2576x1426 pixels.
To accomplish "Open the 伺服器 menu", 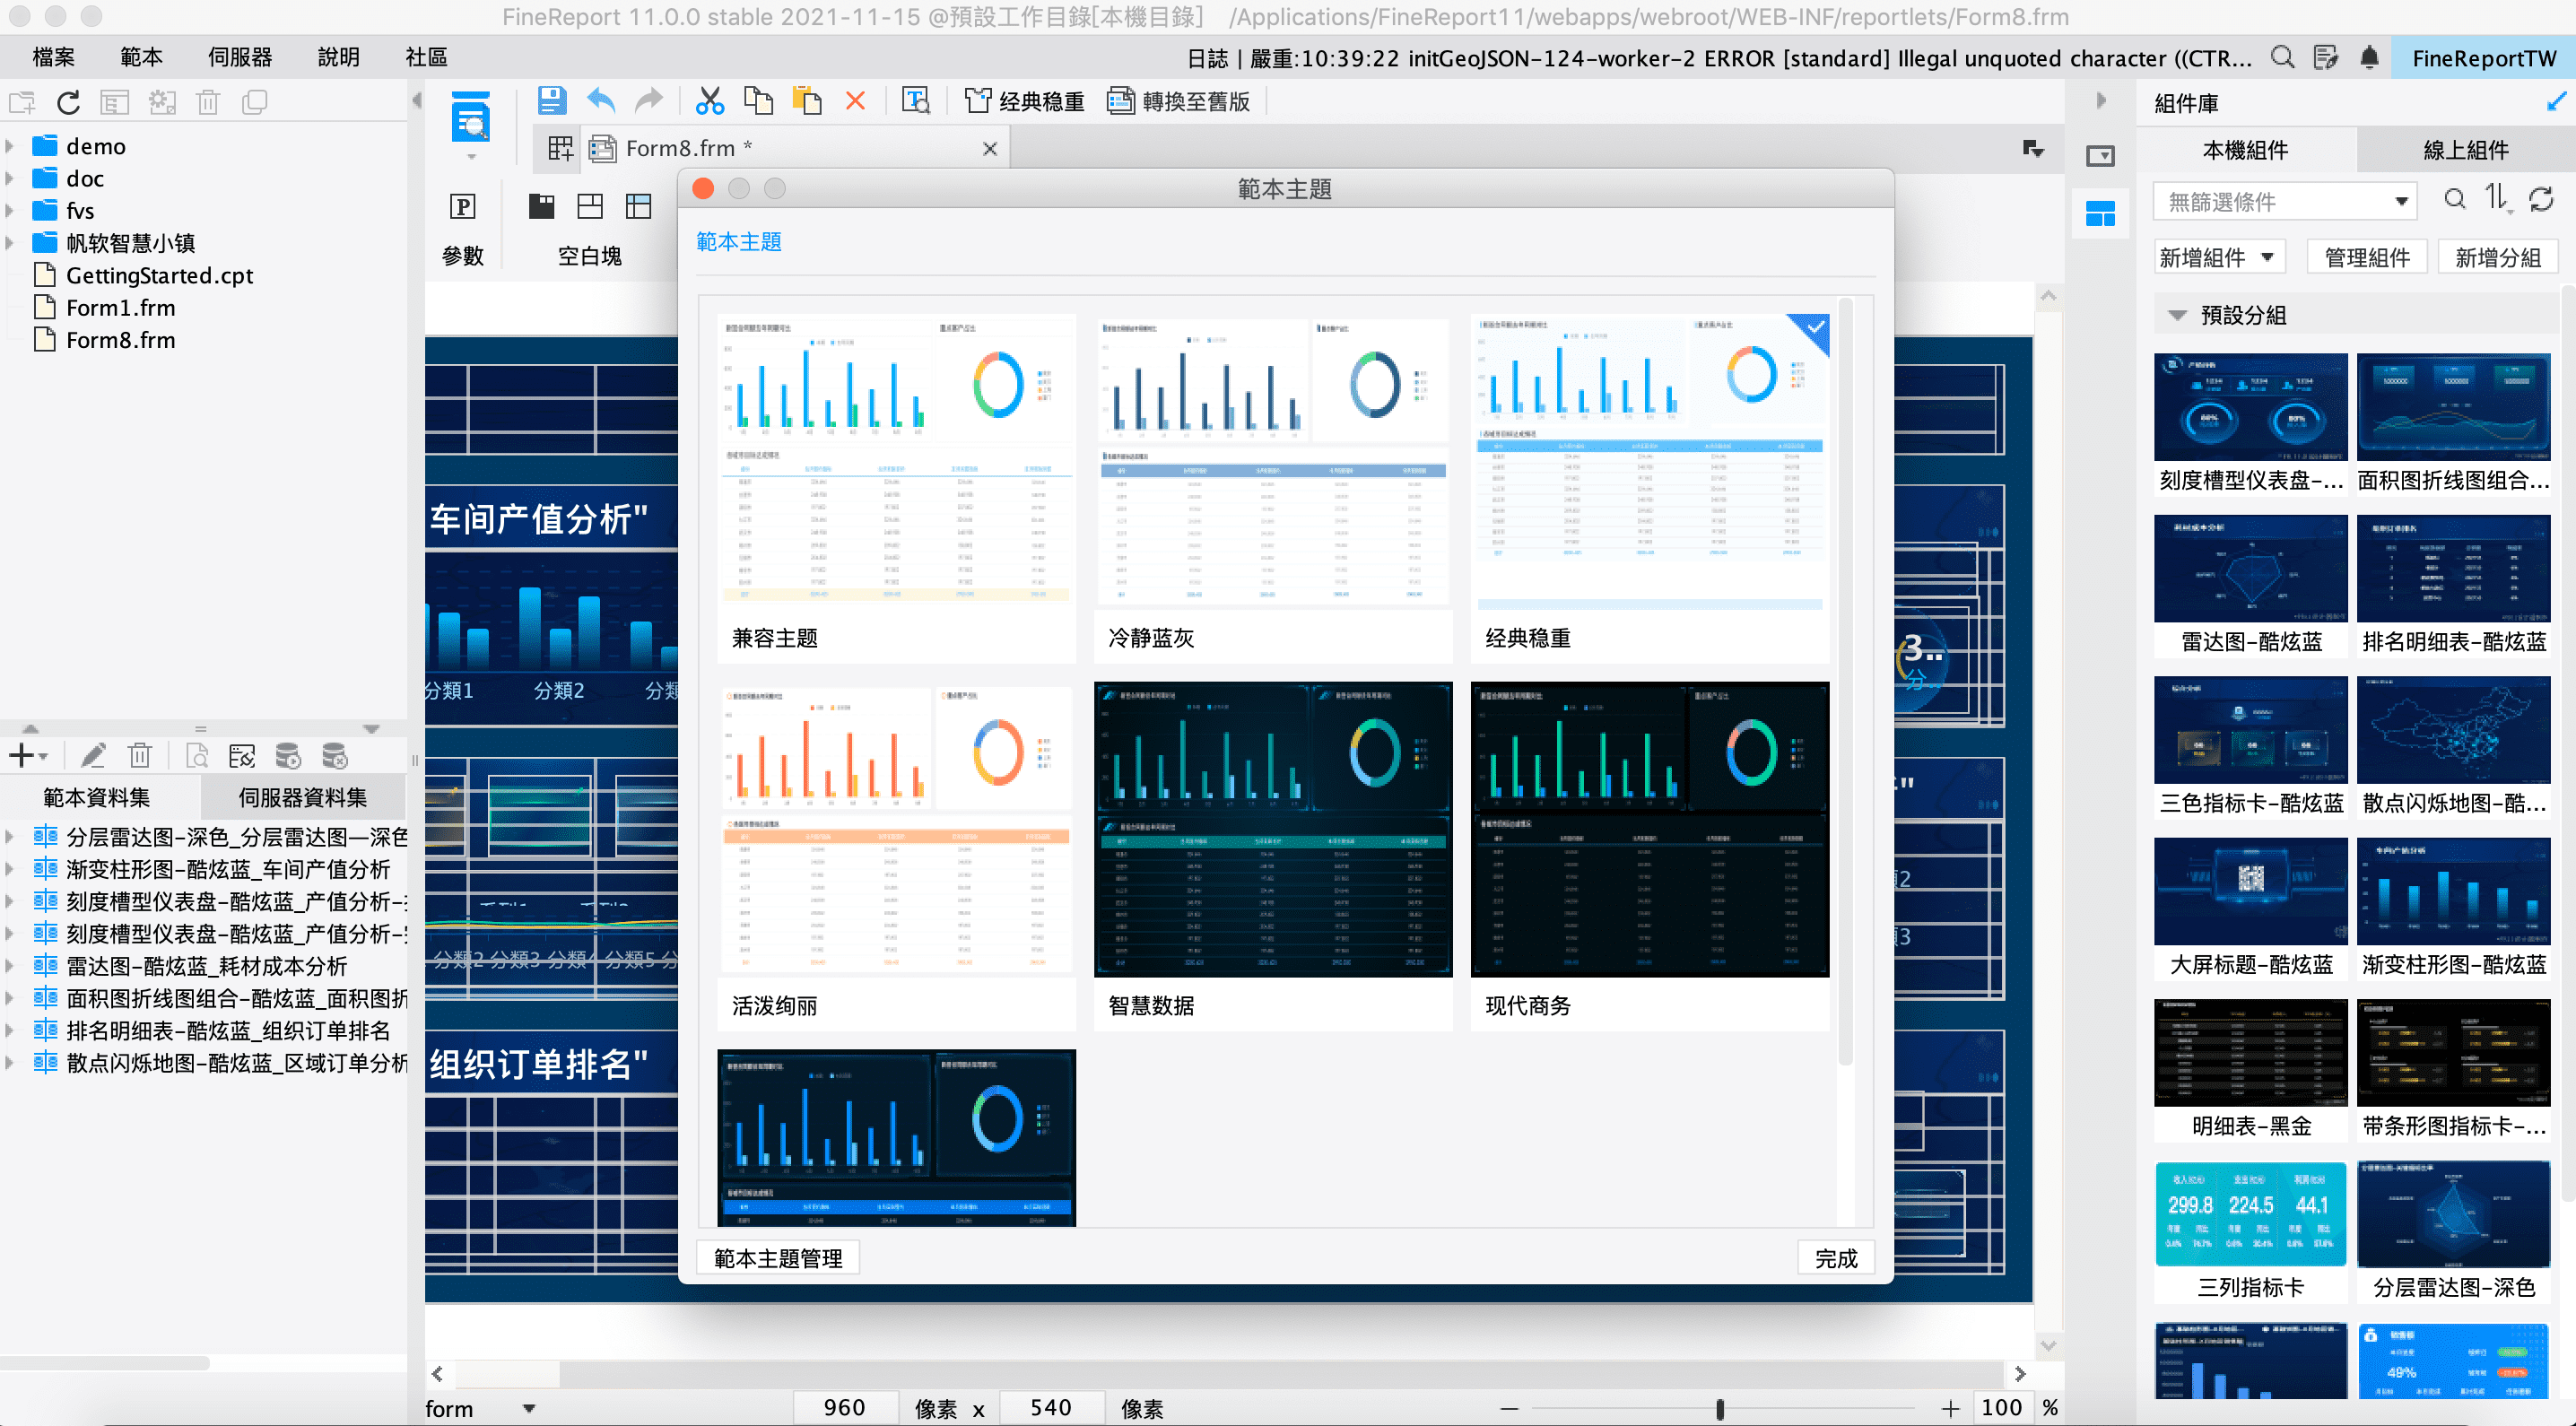I will point(240,57).
